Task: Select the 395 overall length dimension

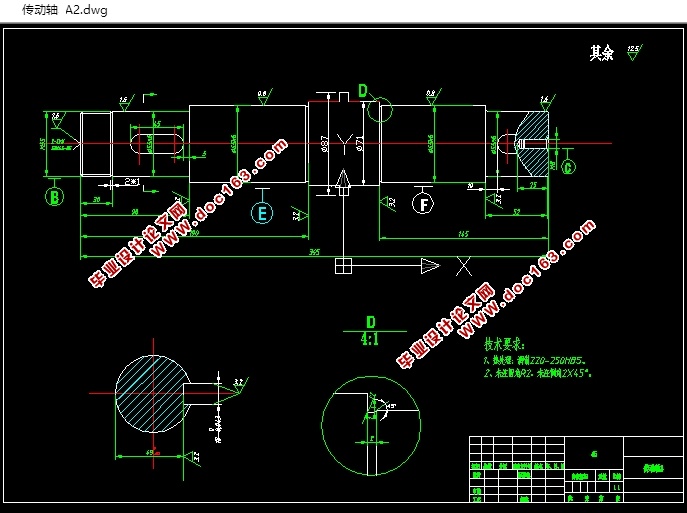Action: point(315,252)
